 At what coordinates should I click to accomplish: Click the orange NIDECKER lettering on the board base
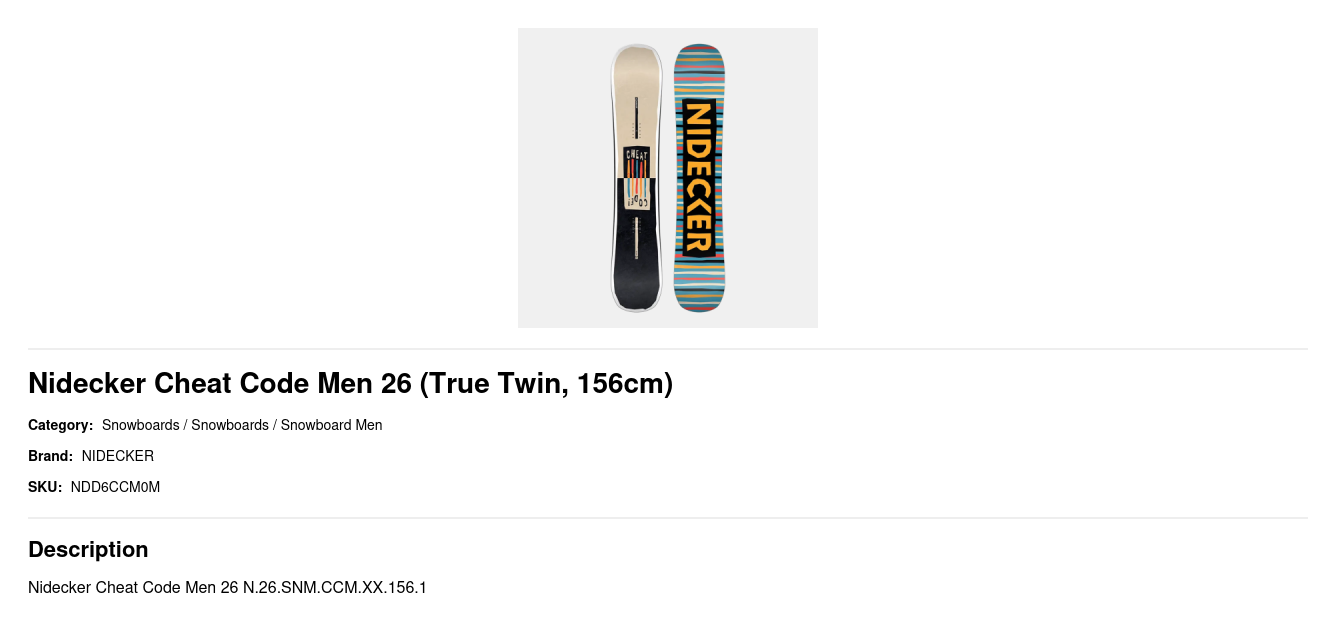point(698,176)
